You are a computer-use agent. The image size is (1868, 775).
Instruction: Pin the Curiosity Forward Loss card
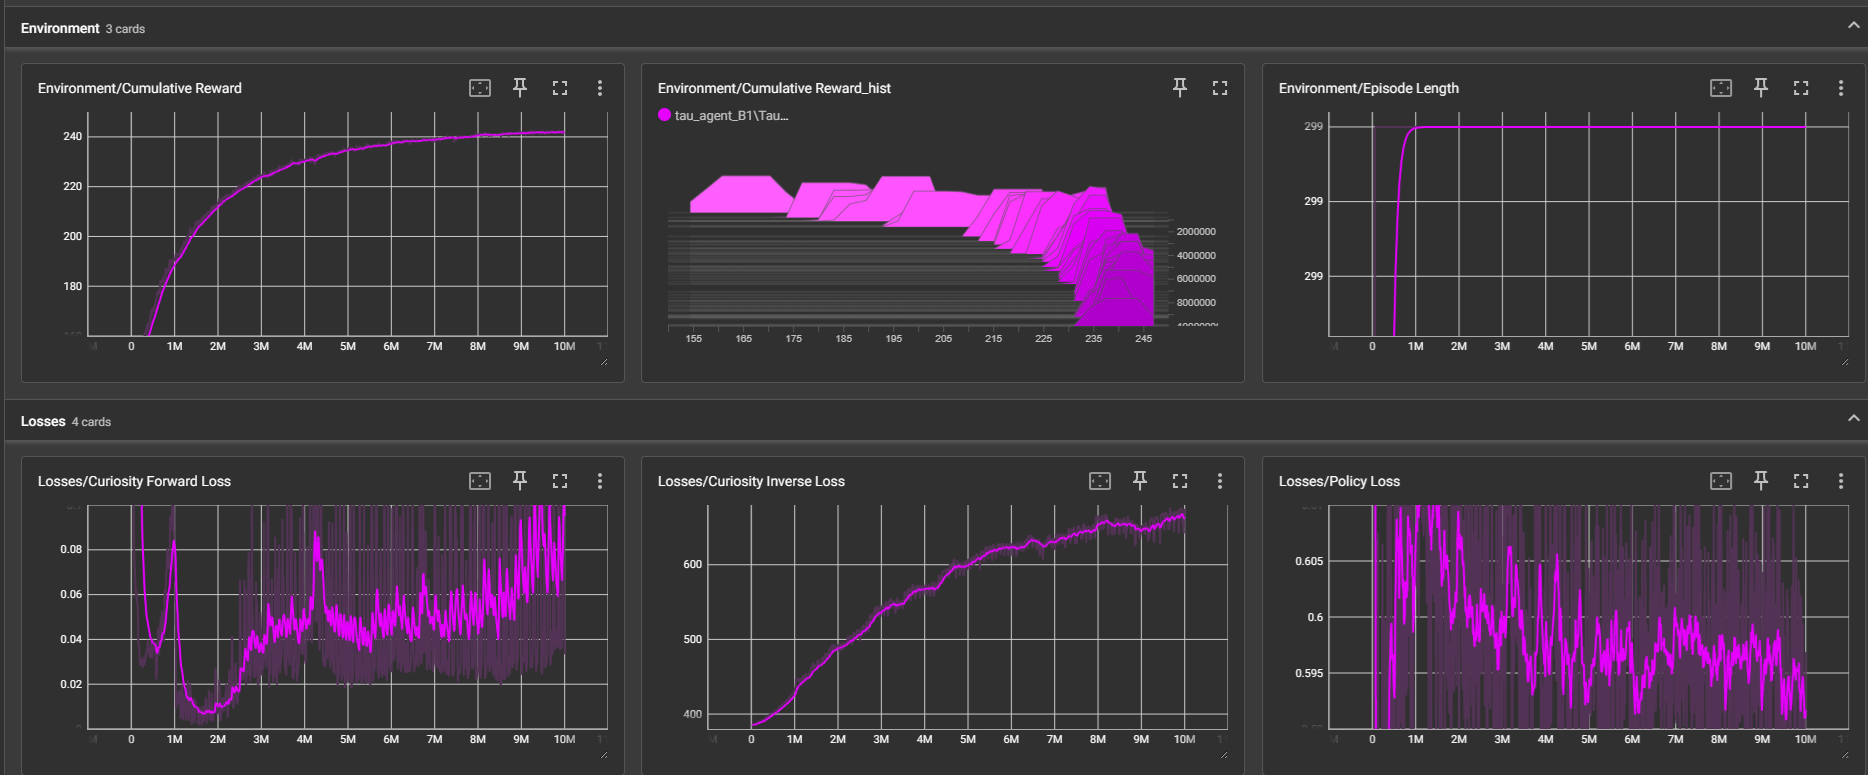520,481
